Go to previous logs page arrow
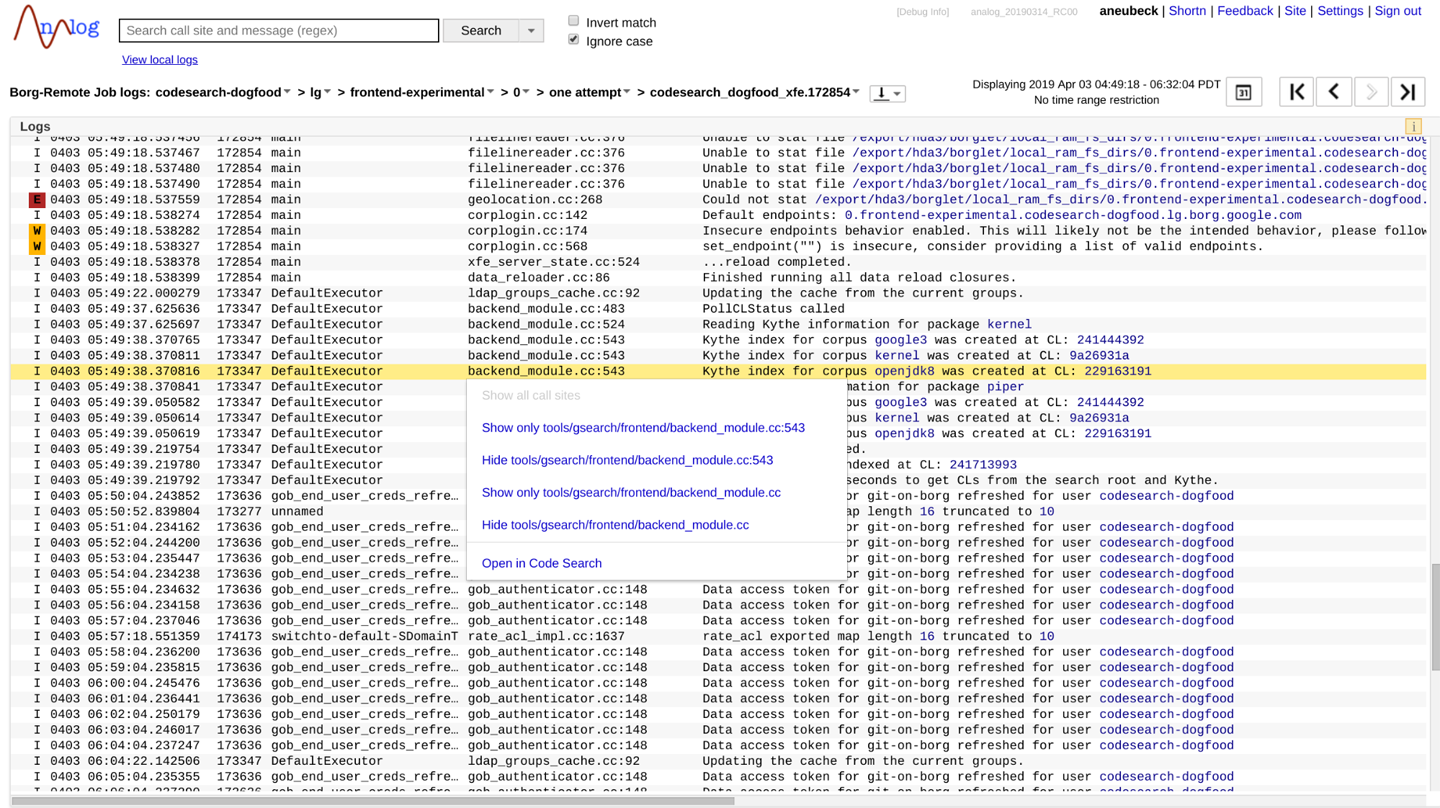The width and height of the screenshot is (1440, 808). 1333,91
